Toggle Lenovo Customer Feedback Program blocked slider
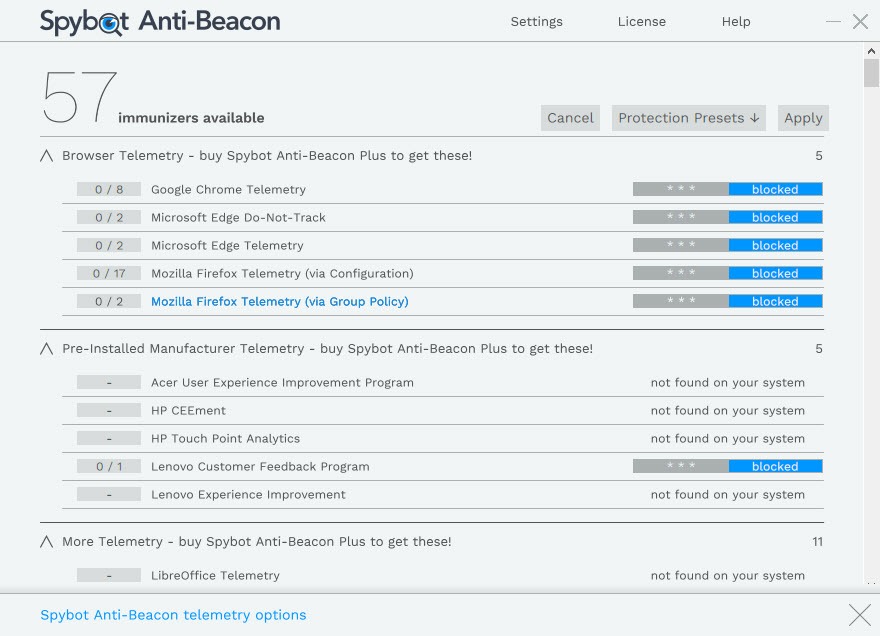Viewport: 880px width, 636px height. (x=728, y=466)
